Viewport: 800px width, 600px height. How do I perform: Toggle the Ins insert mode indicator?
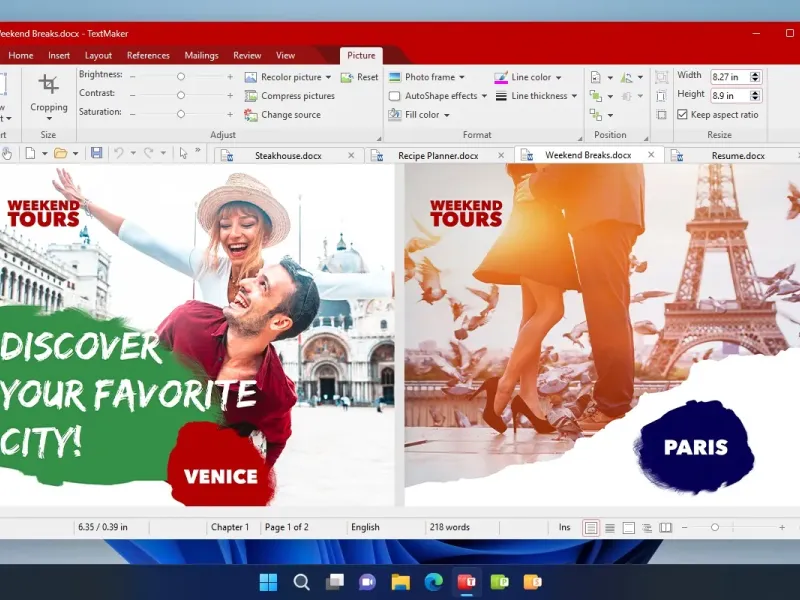(x=564, y=527)
